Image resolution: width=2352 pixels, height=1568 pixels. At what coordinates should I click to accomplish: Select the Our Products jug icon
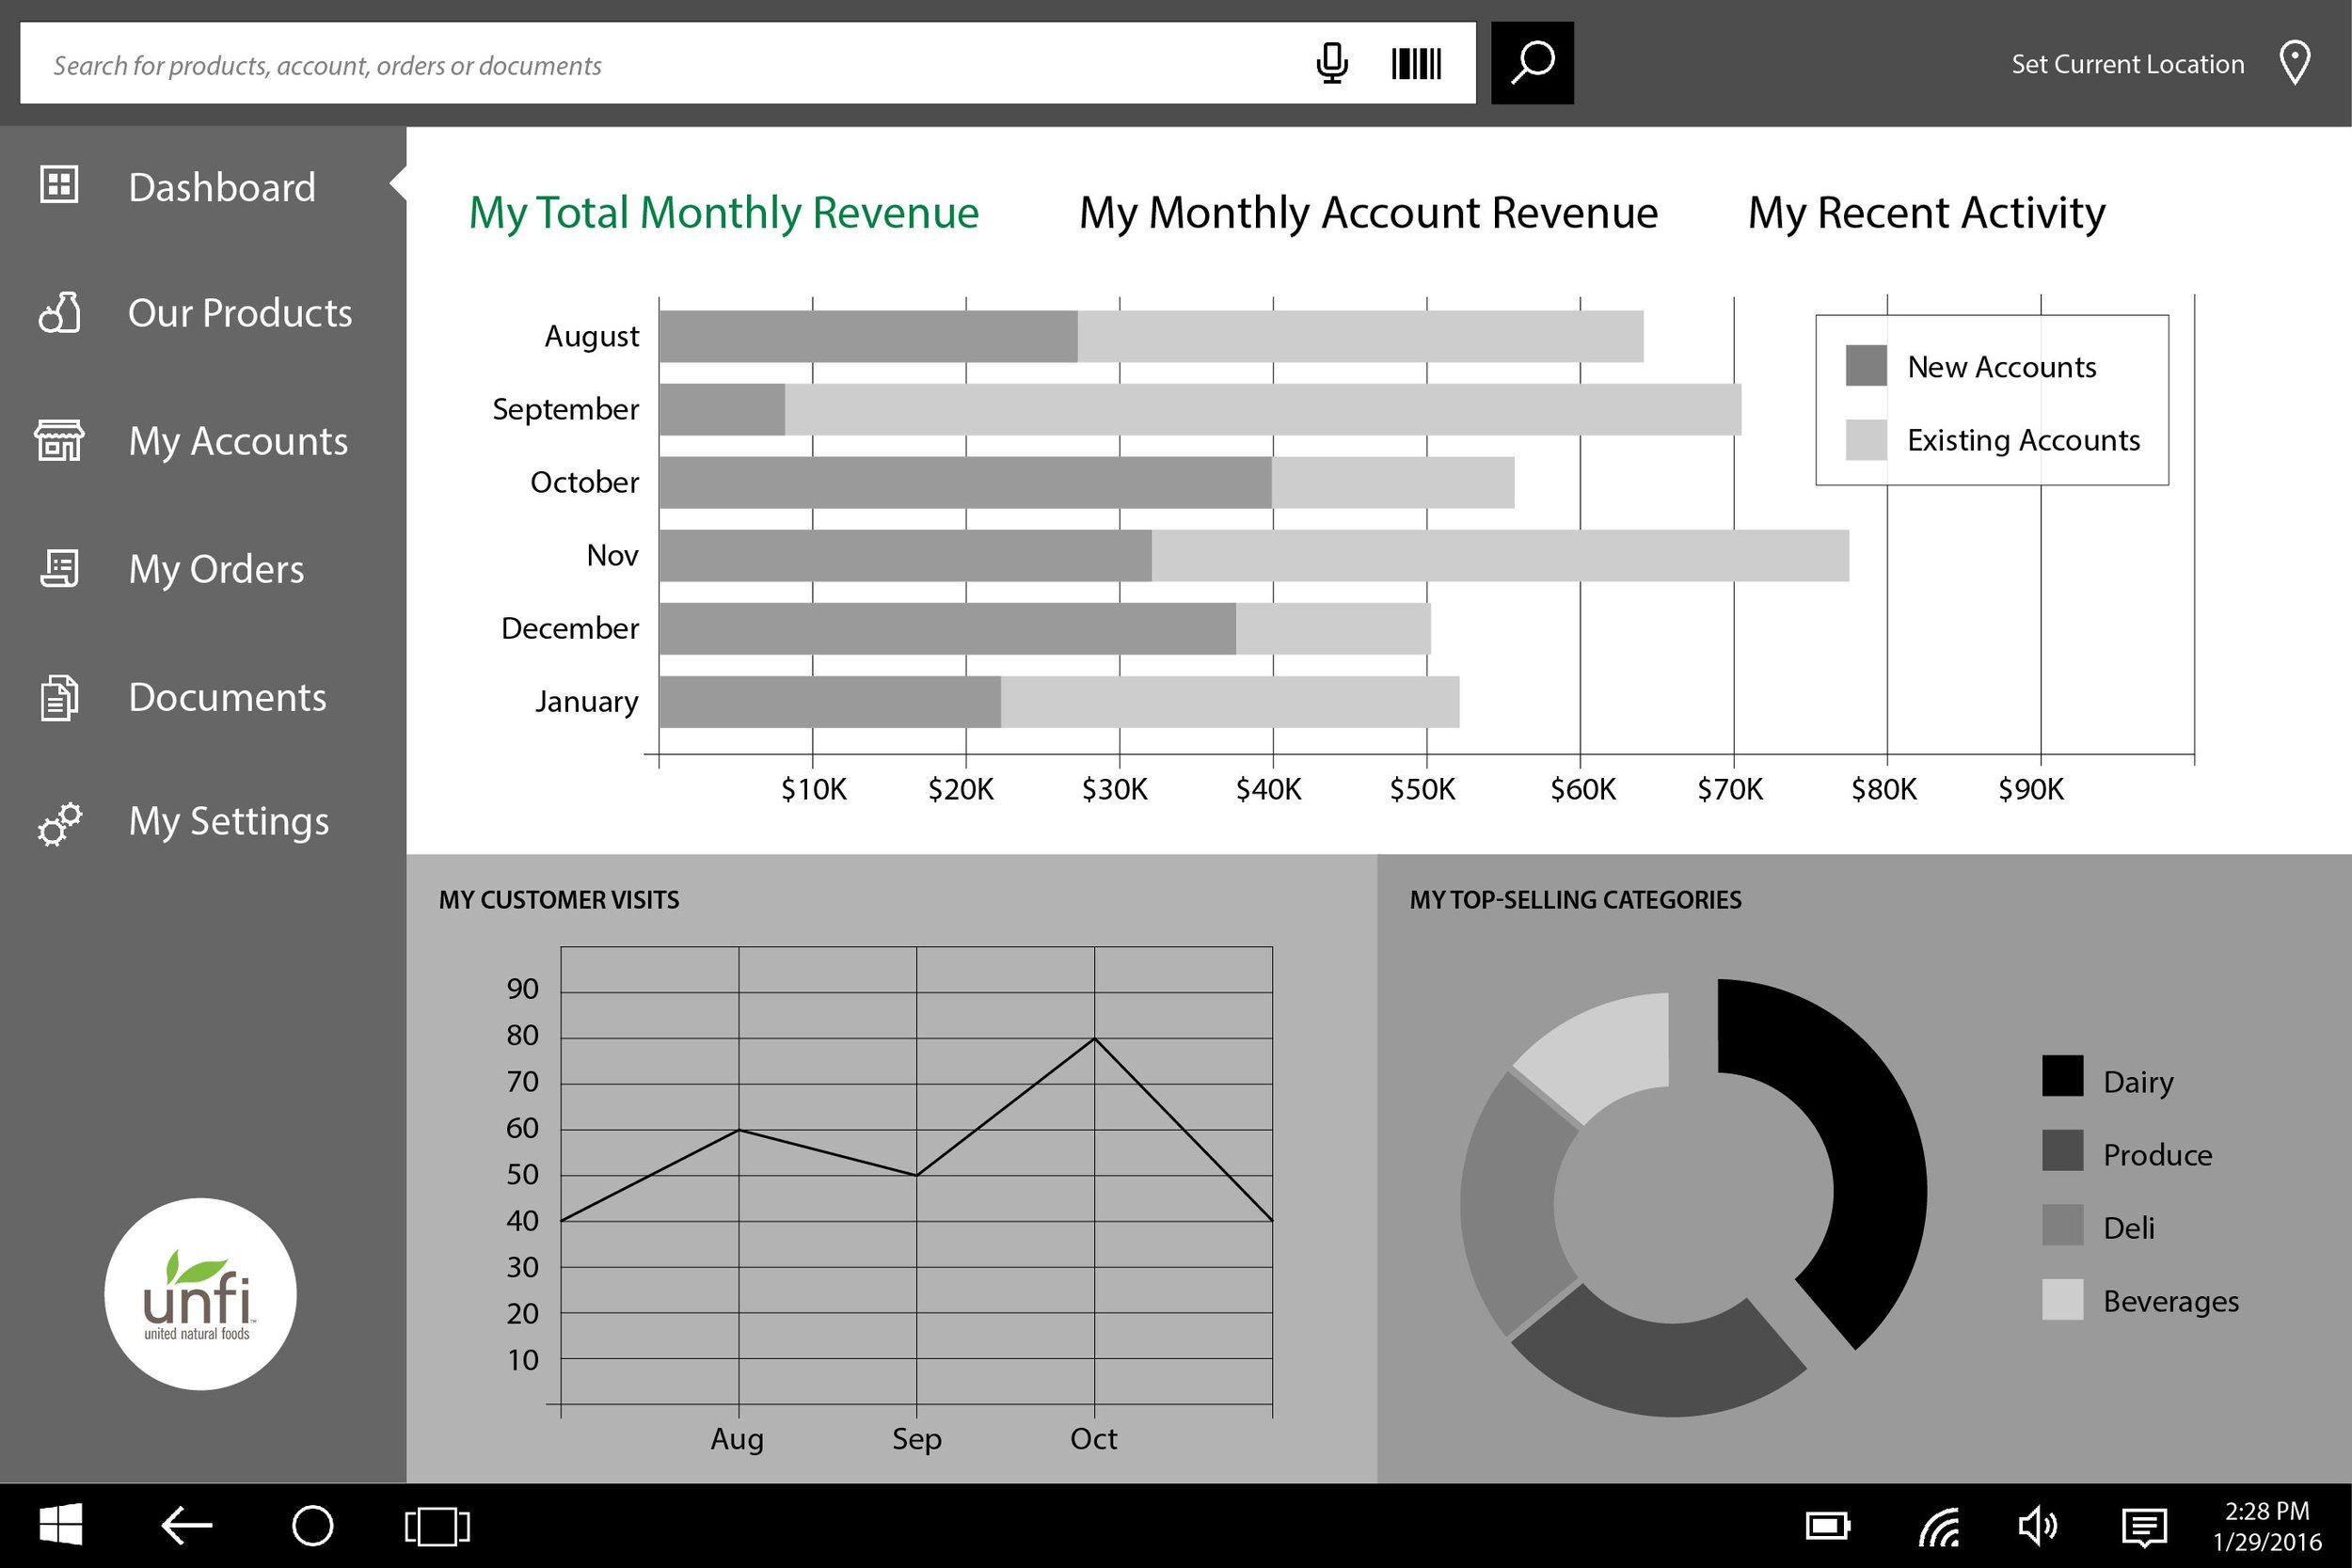(x=58, y=313)
